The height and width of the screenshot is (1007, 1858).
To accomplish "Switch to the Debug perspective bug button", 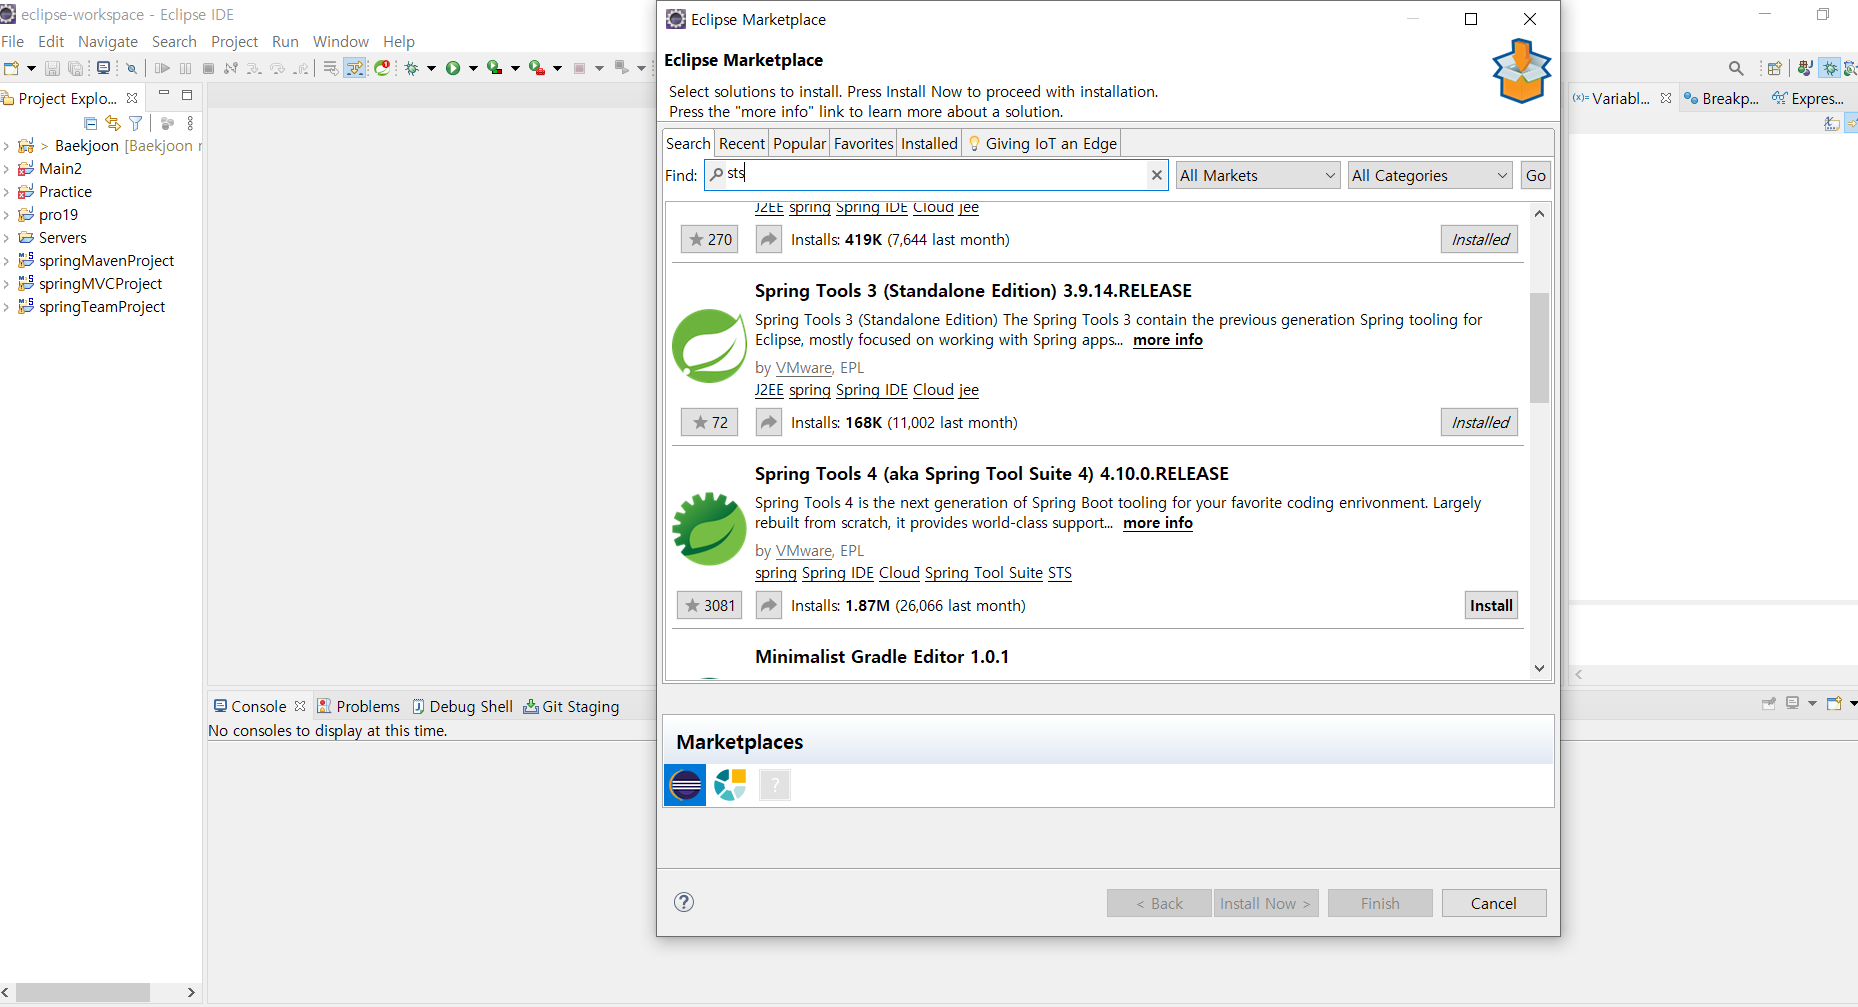I will [1829, 68].
